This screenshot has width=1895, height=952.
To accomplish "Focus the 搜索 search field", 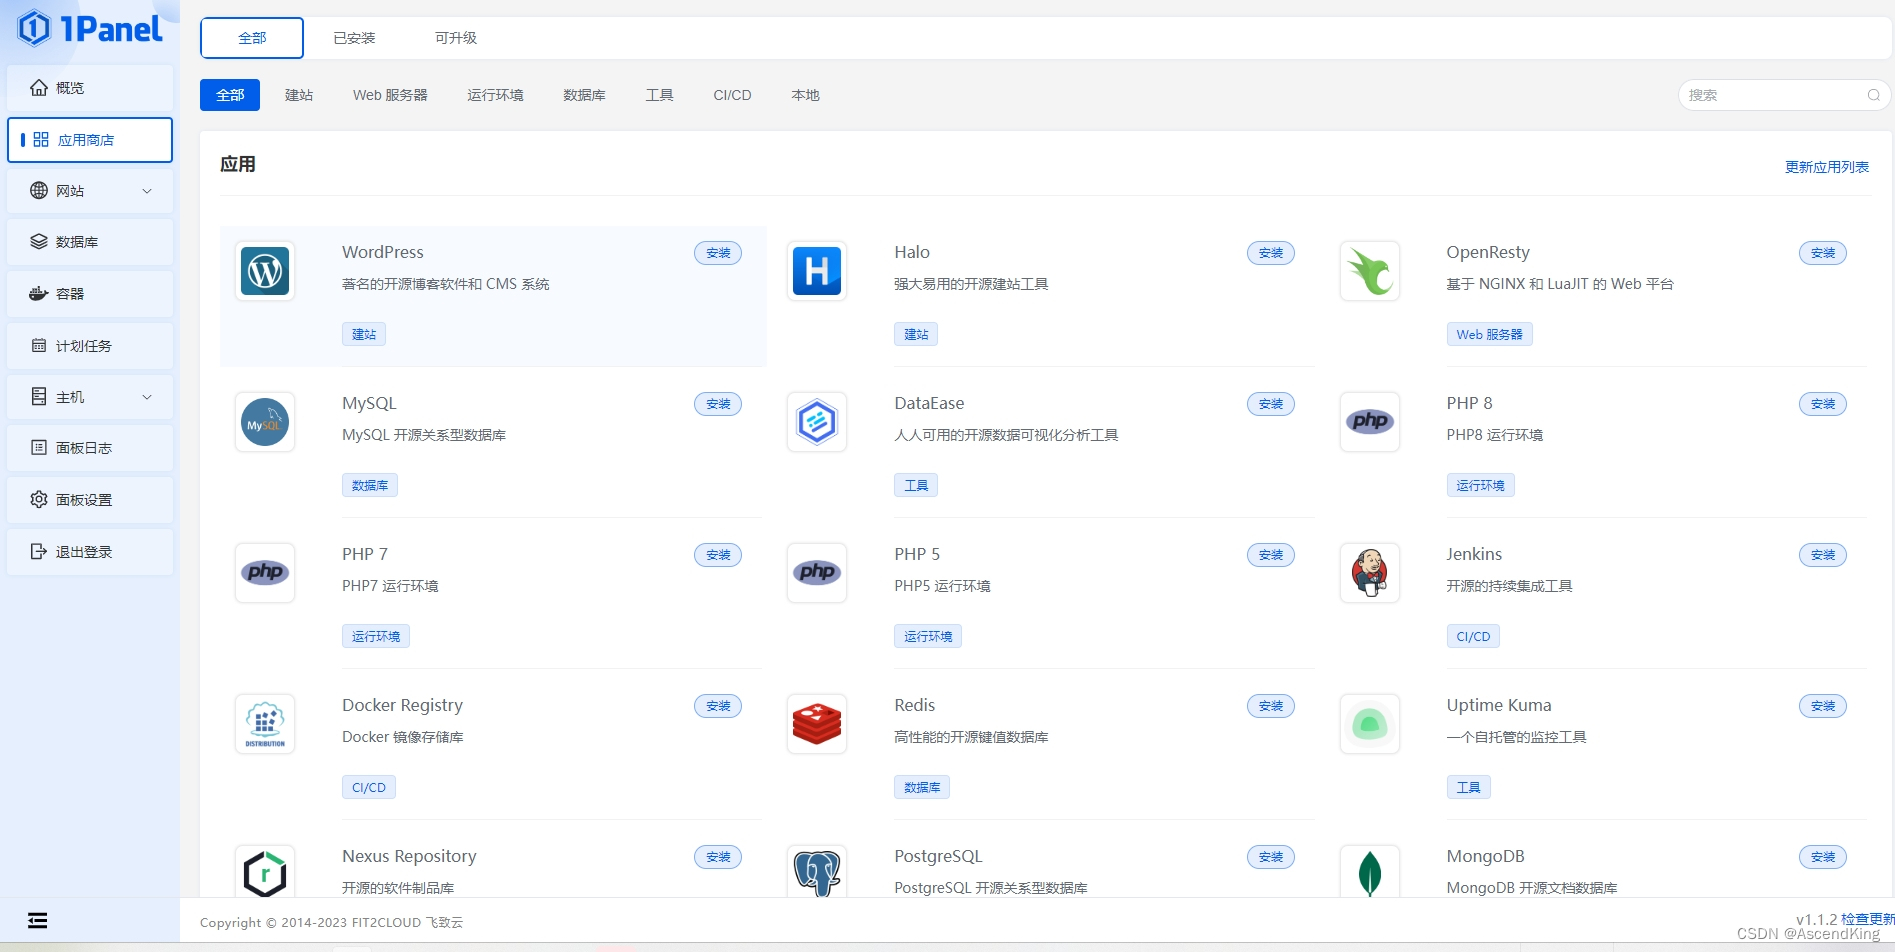I will click(1785, 95).
